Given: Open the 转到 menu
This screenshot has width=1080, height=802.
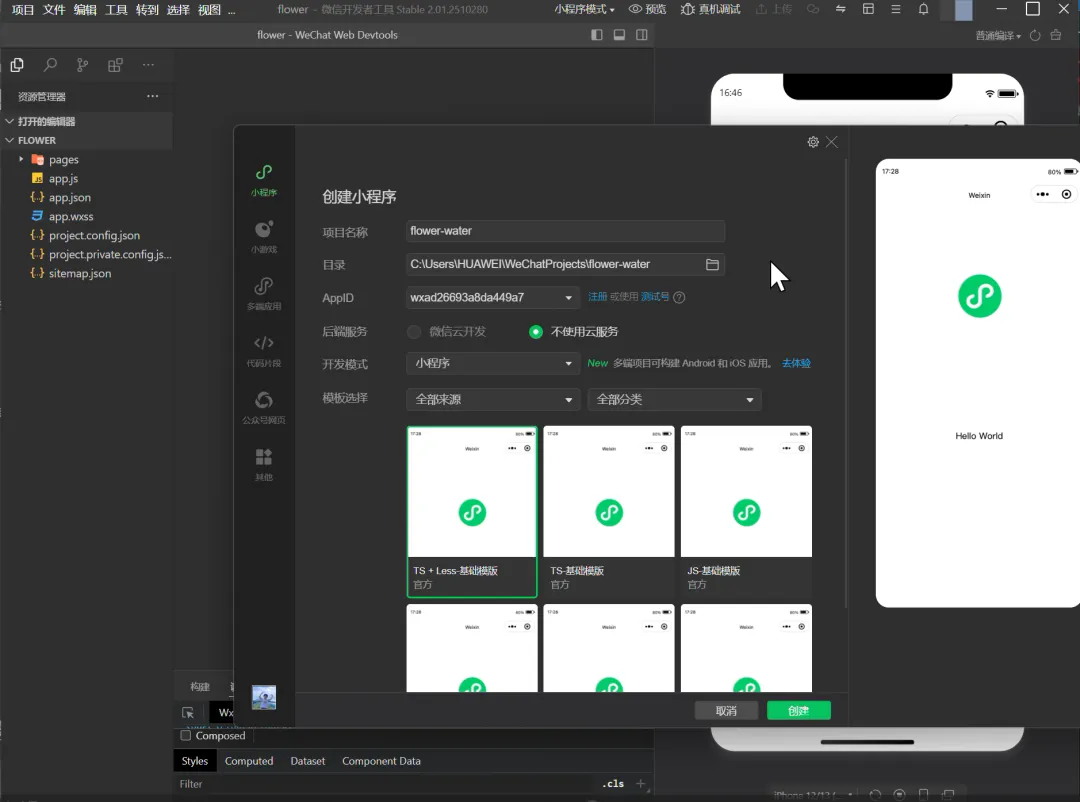Looking at the screenshot, I should tap(147, 10).
